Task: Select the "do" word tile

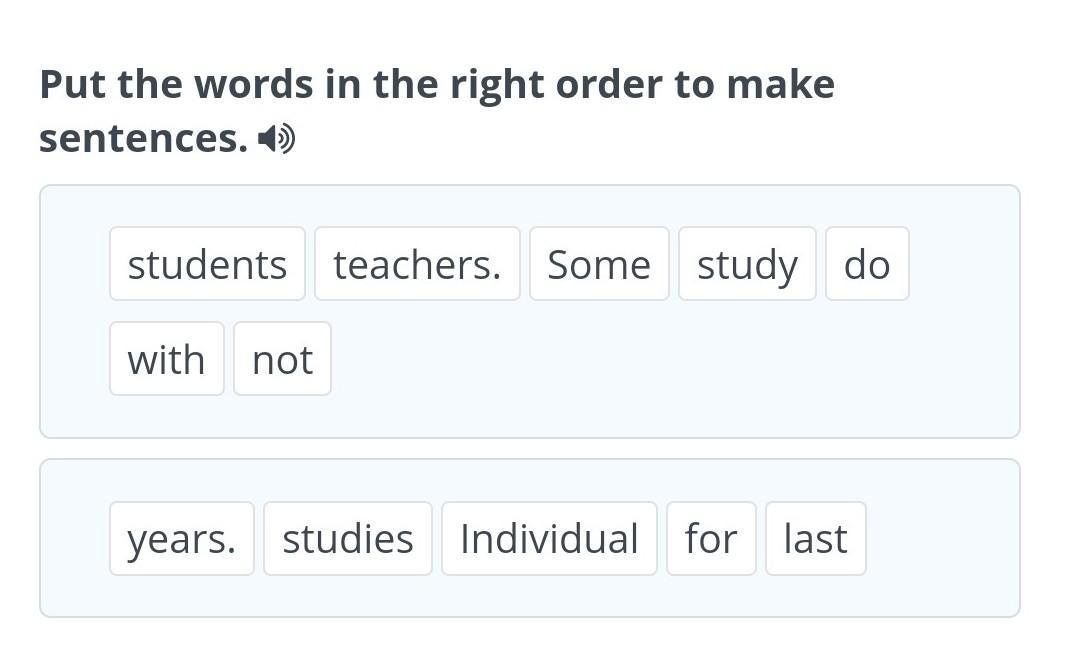Action: tap(867, 264)
